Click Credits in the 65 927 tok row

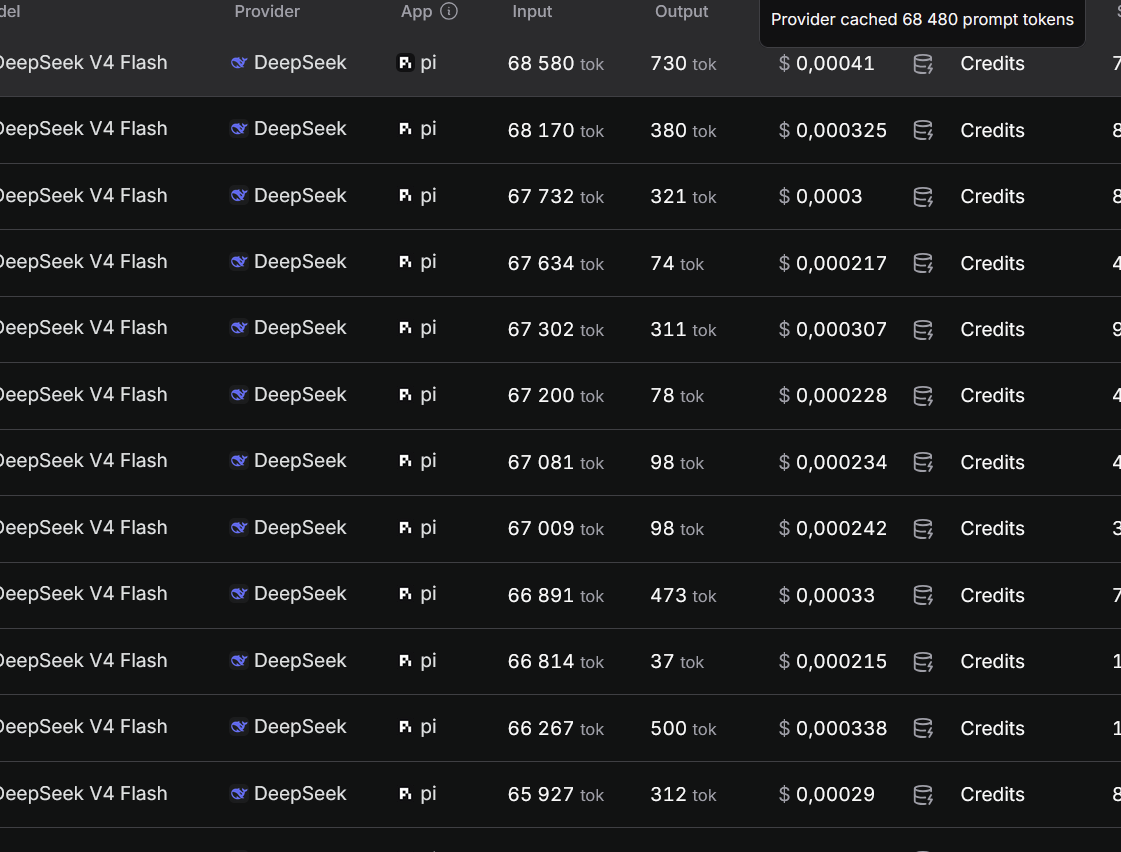click(992, 794)
